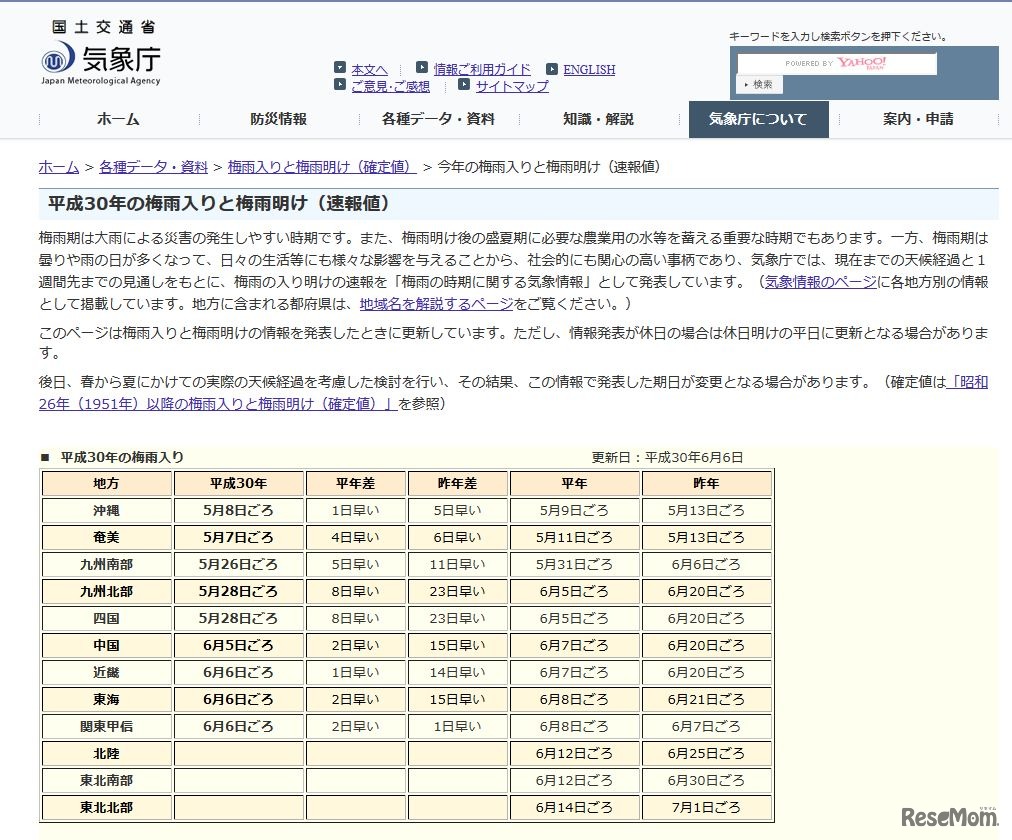Image resolution: width=1012 pixels, height=840 pixels.
Task: Click the 各種データ・資料 breadcrumb link
Action: coord(153,167)
